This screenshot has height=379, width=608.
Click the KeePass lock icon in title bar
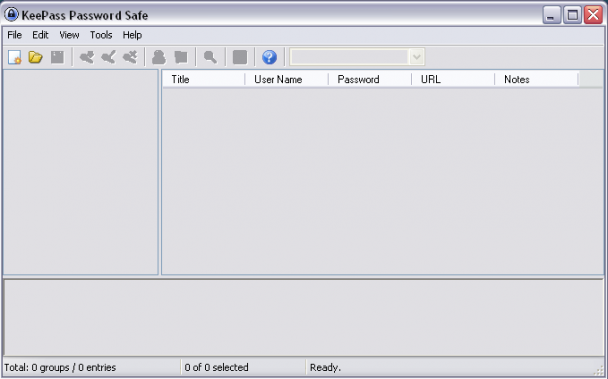(x=11, y=15)
